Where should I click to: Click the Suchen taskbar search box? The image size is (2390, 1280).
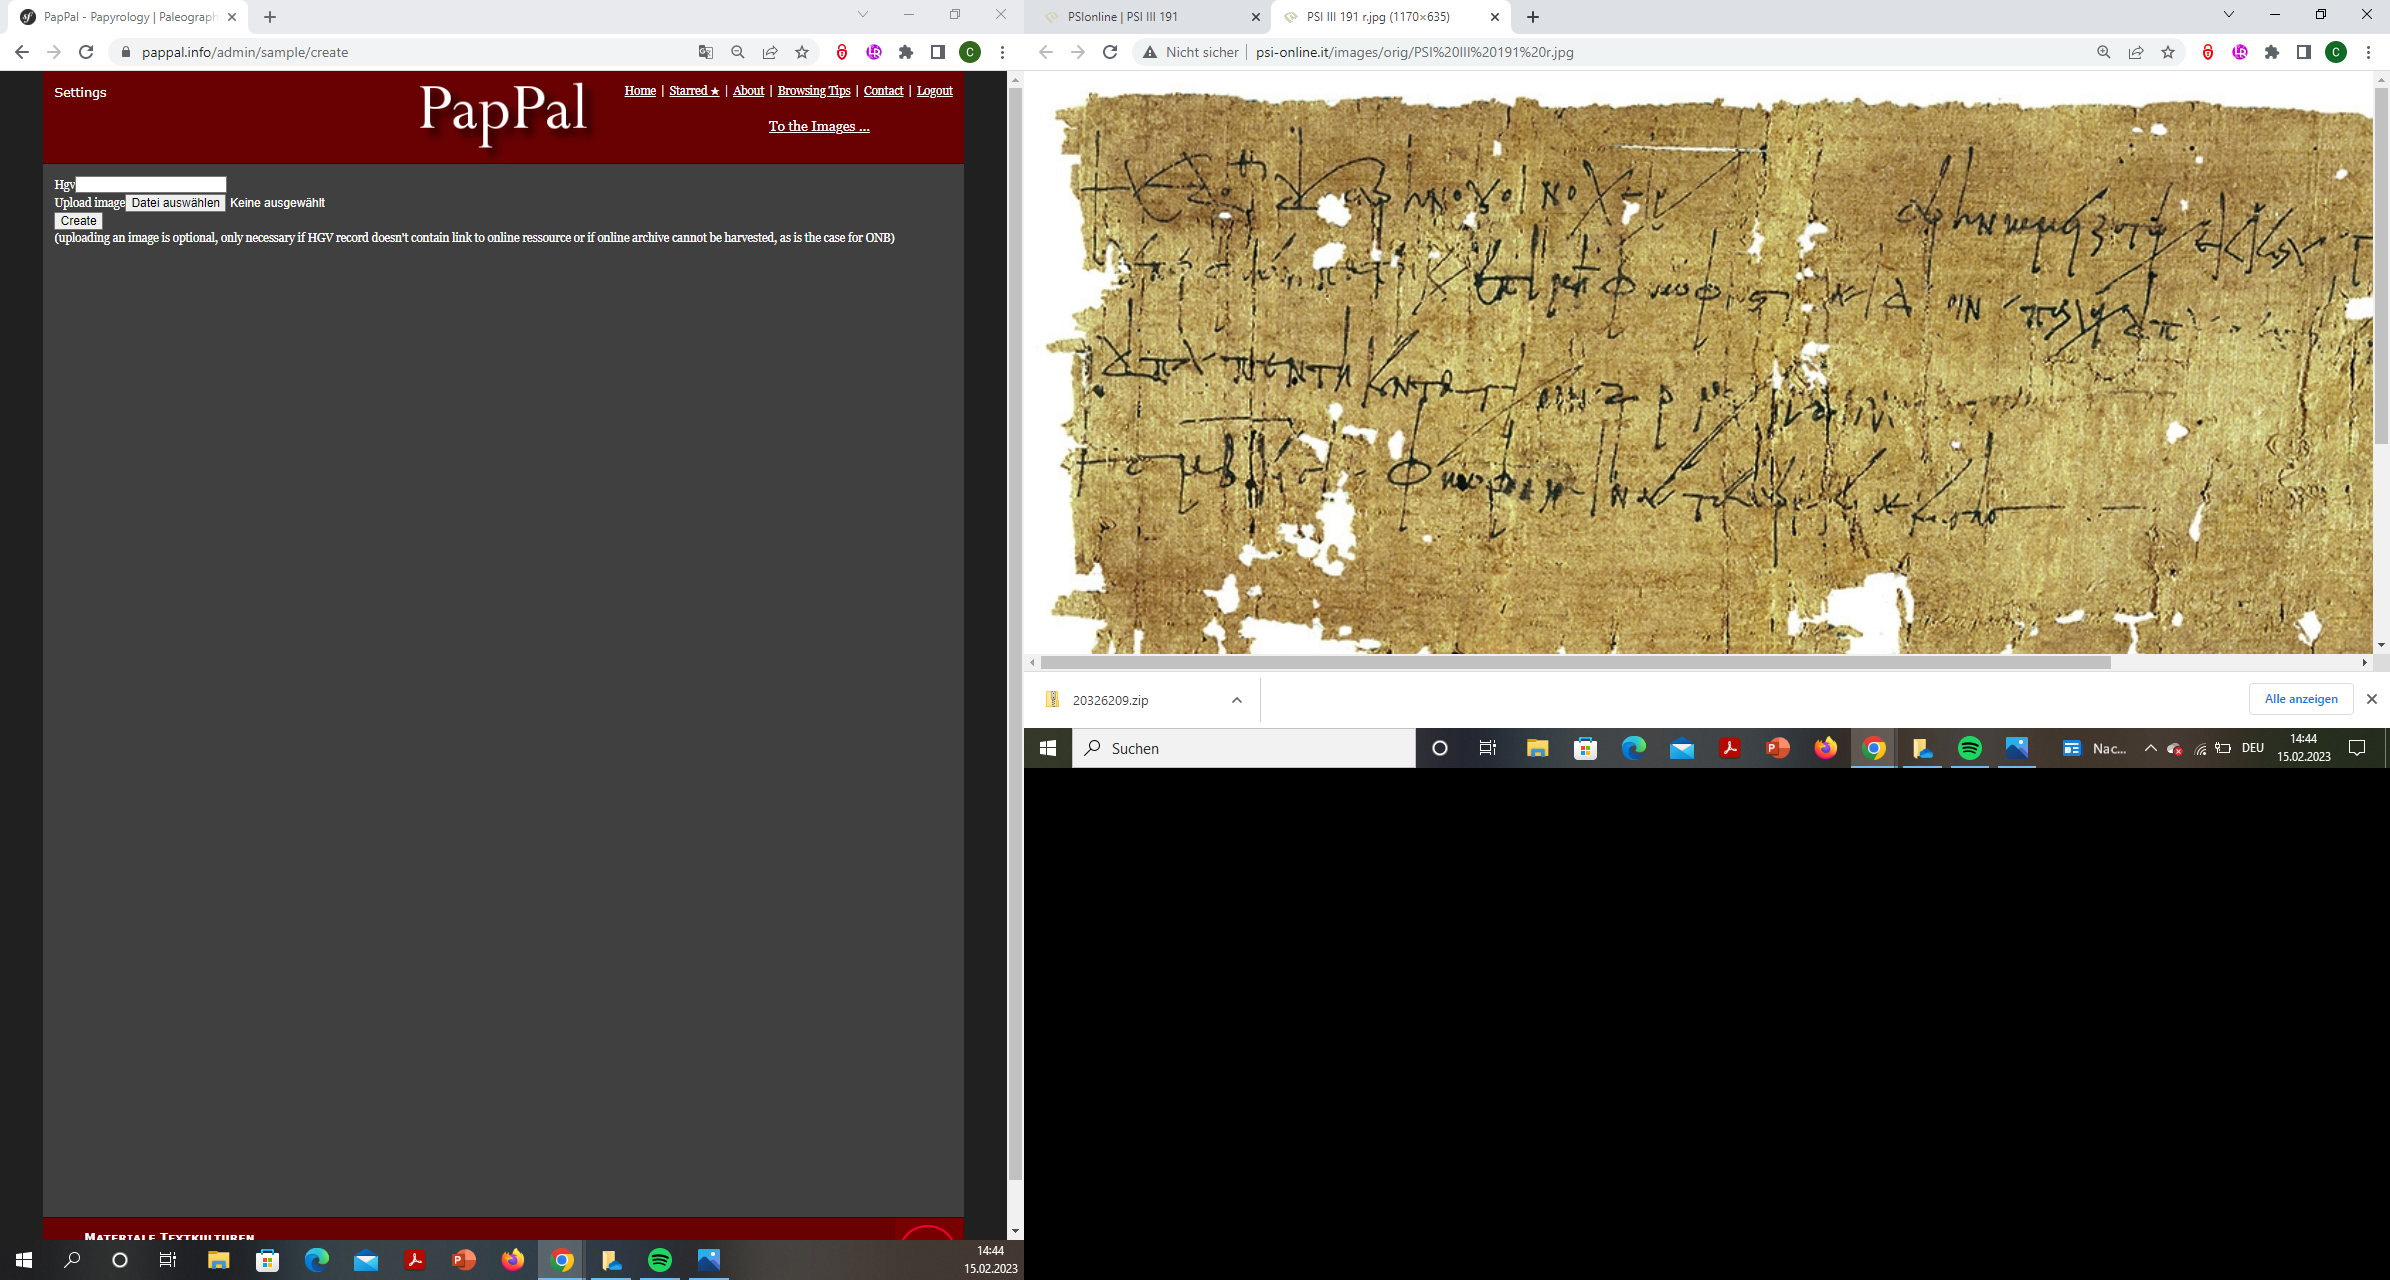(x=1244, y=748)
